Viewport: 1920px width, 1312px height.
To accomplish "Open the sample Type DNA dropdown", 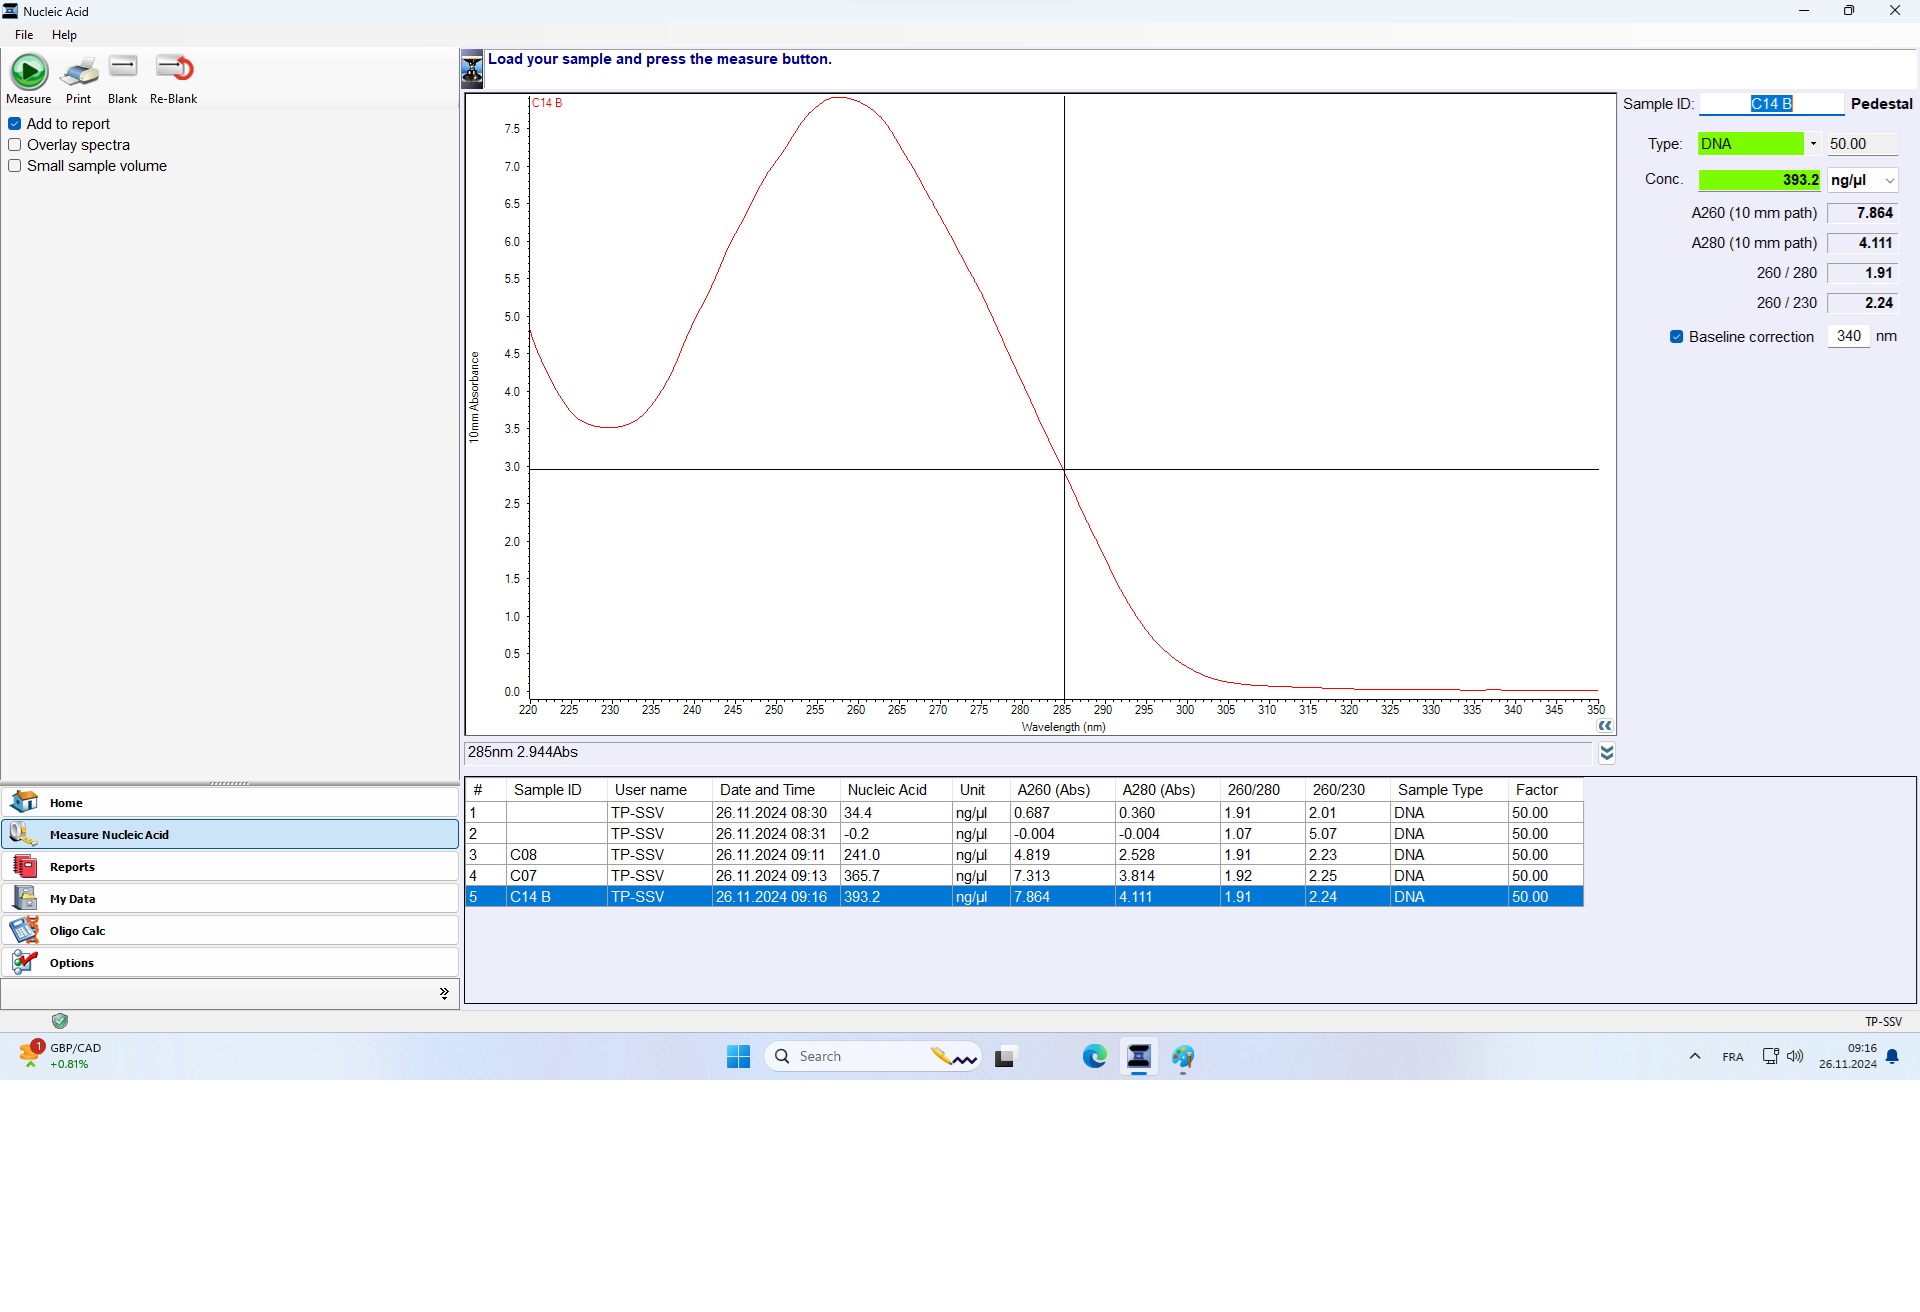I will (1813, 144).
